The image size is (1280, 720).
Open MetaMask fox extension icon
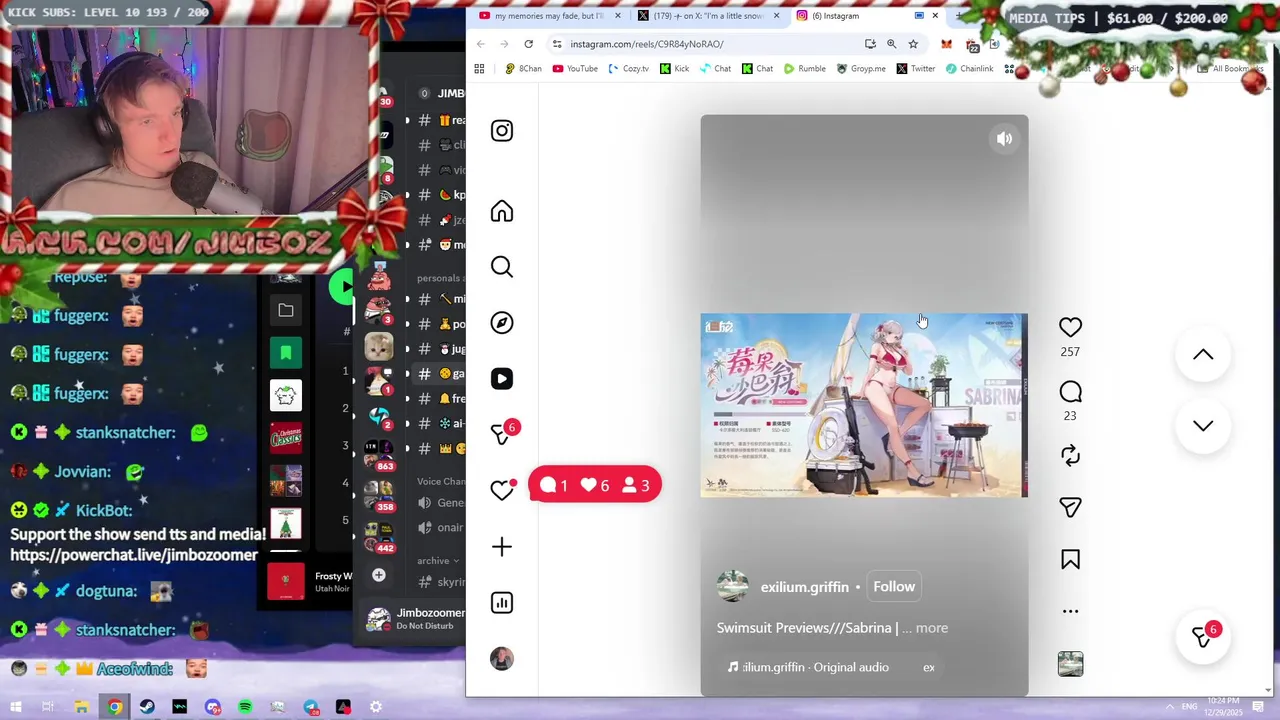click(x=946, y=44)
